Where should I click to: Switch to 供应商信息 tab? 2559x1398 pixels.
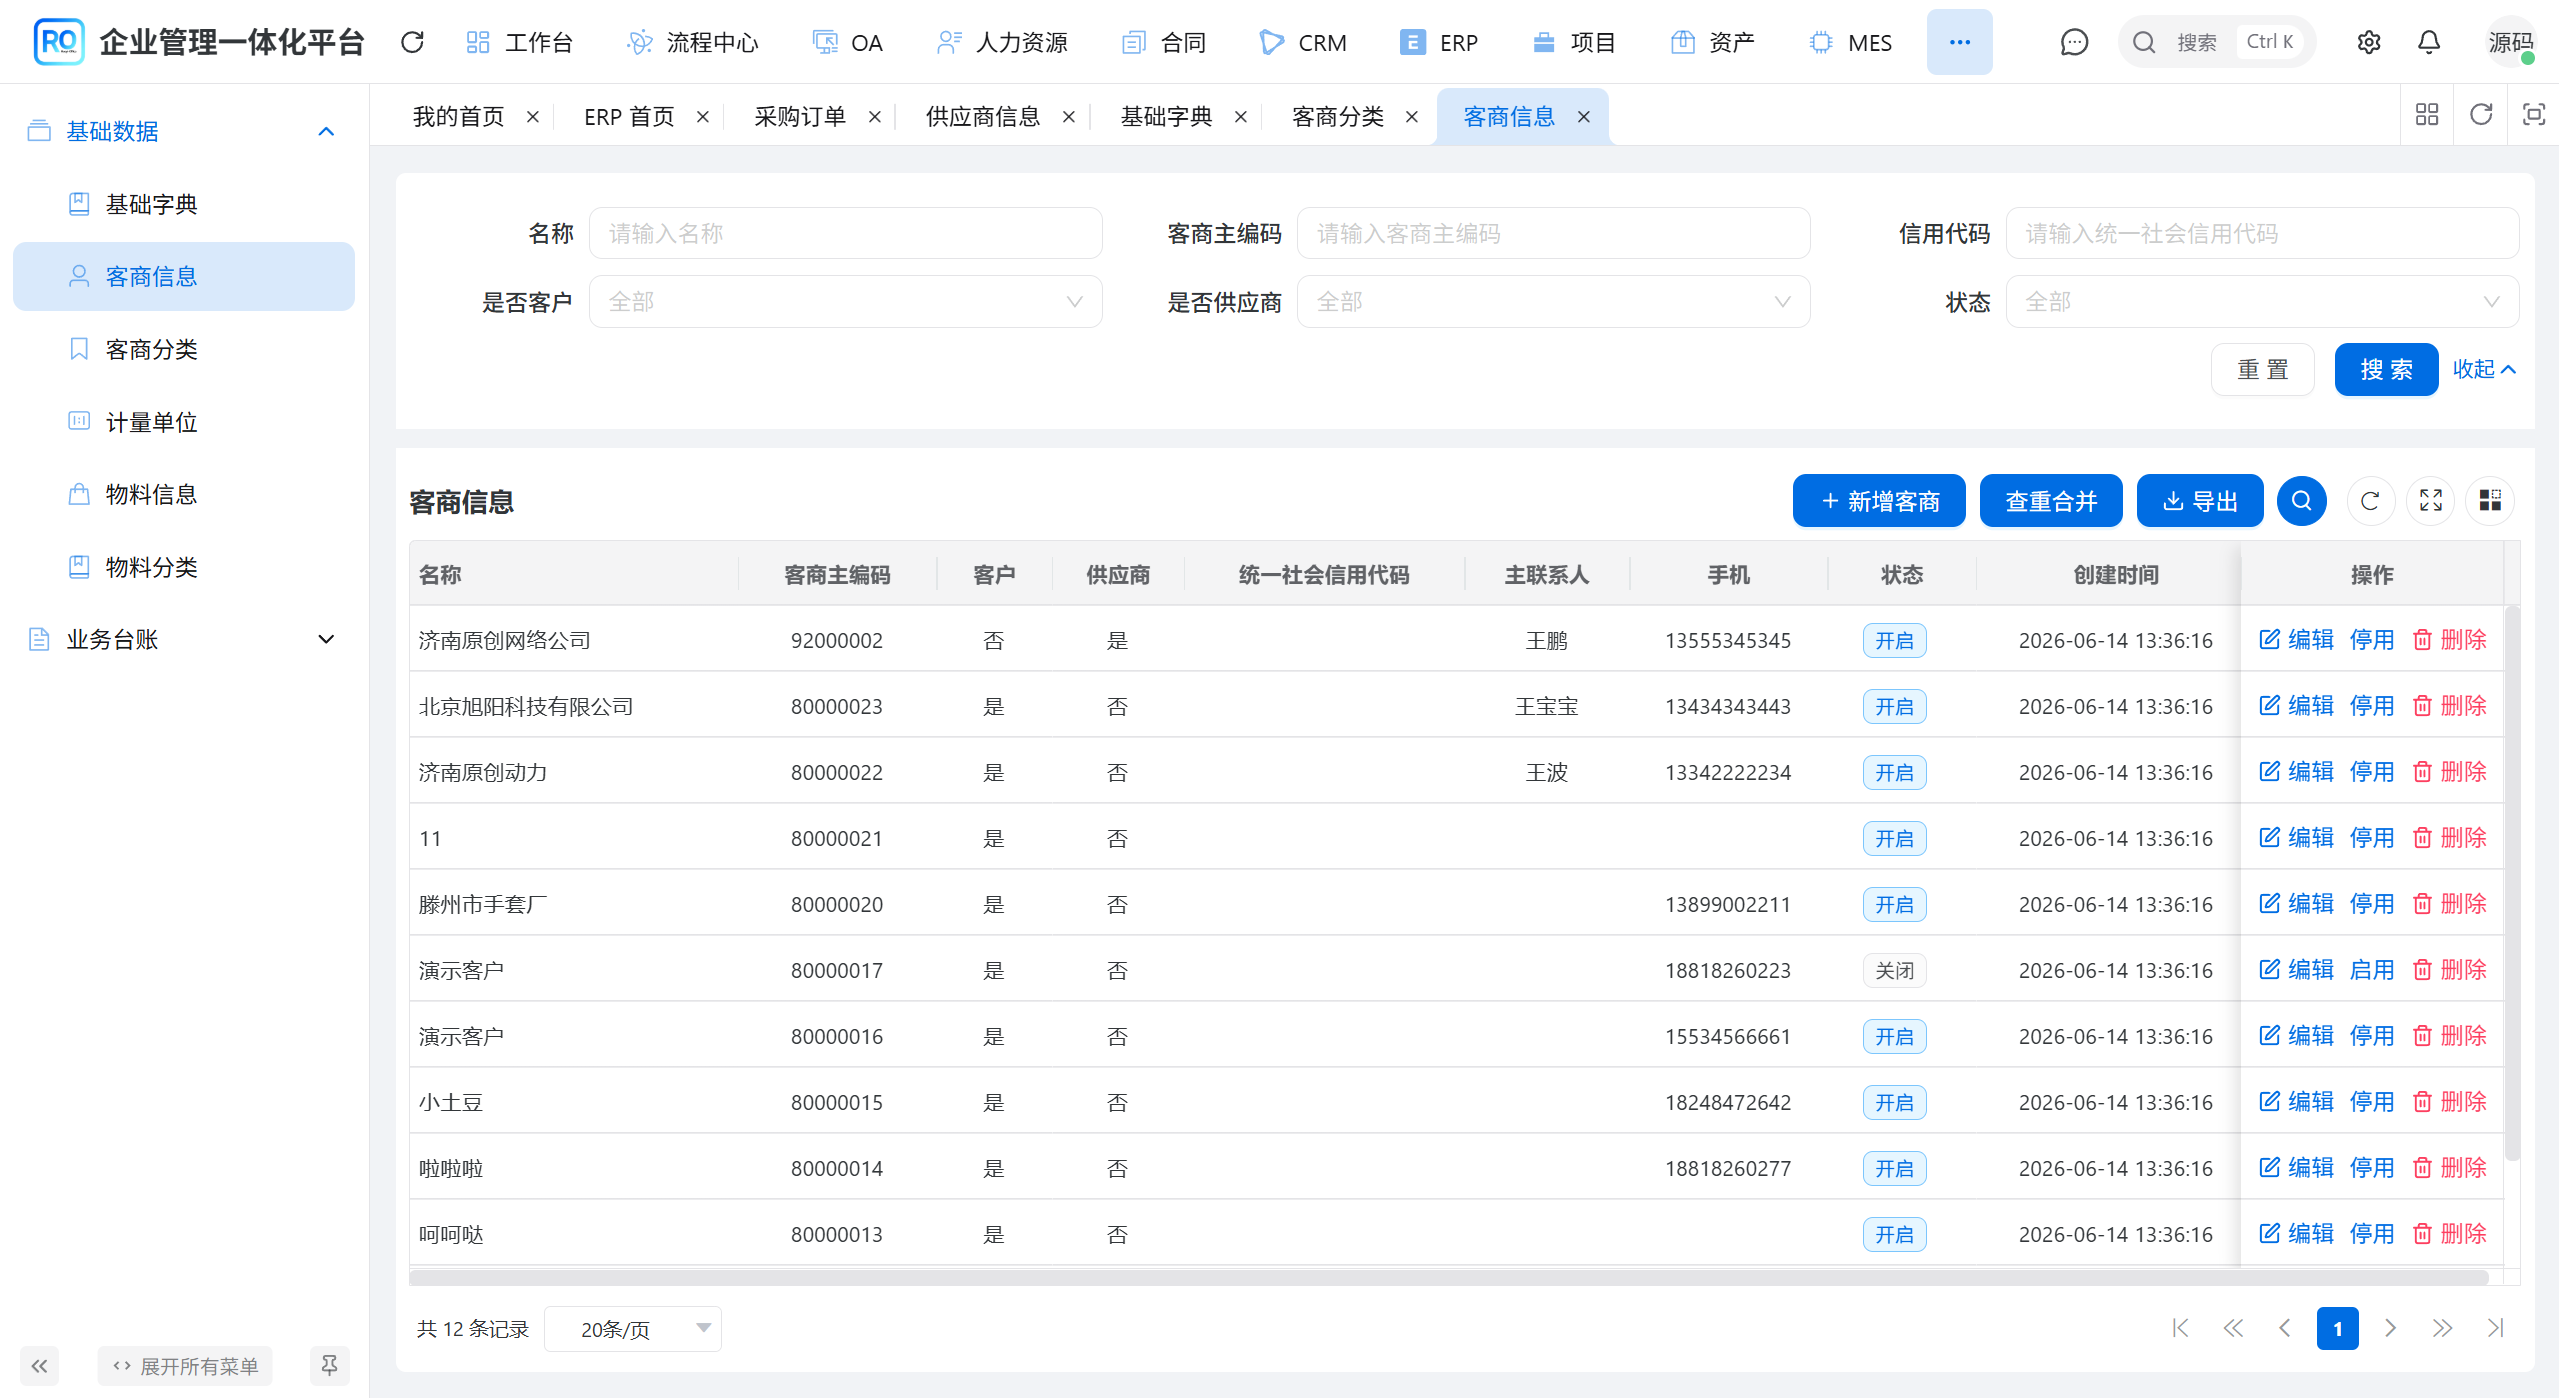[x=983, y=117]
